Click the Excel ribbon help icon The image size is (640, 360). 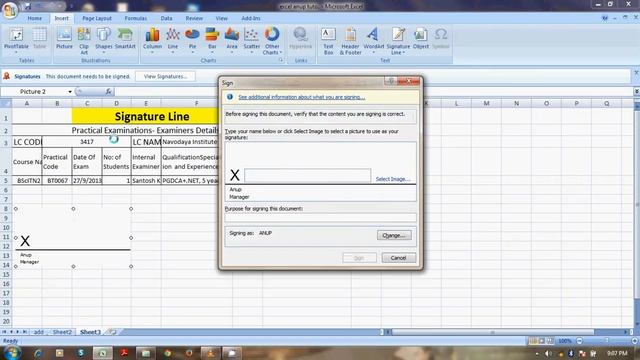tap(604, 18)
